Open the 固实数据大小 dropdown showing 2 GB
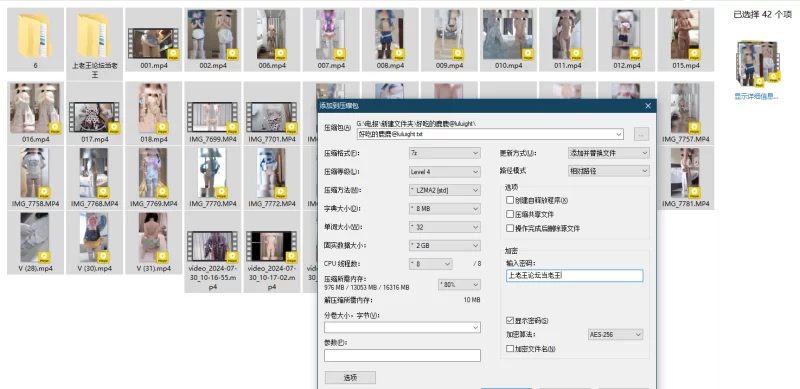Viewport: 800px width, 389px height. point(444,245)
